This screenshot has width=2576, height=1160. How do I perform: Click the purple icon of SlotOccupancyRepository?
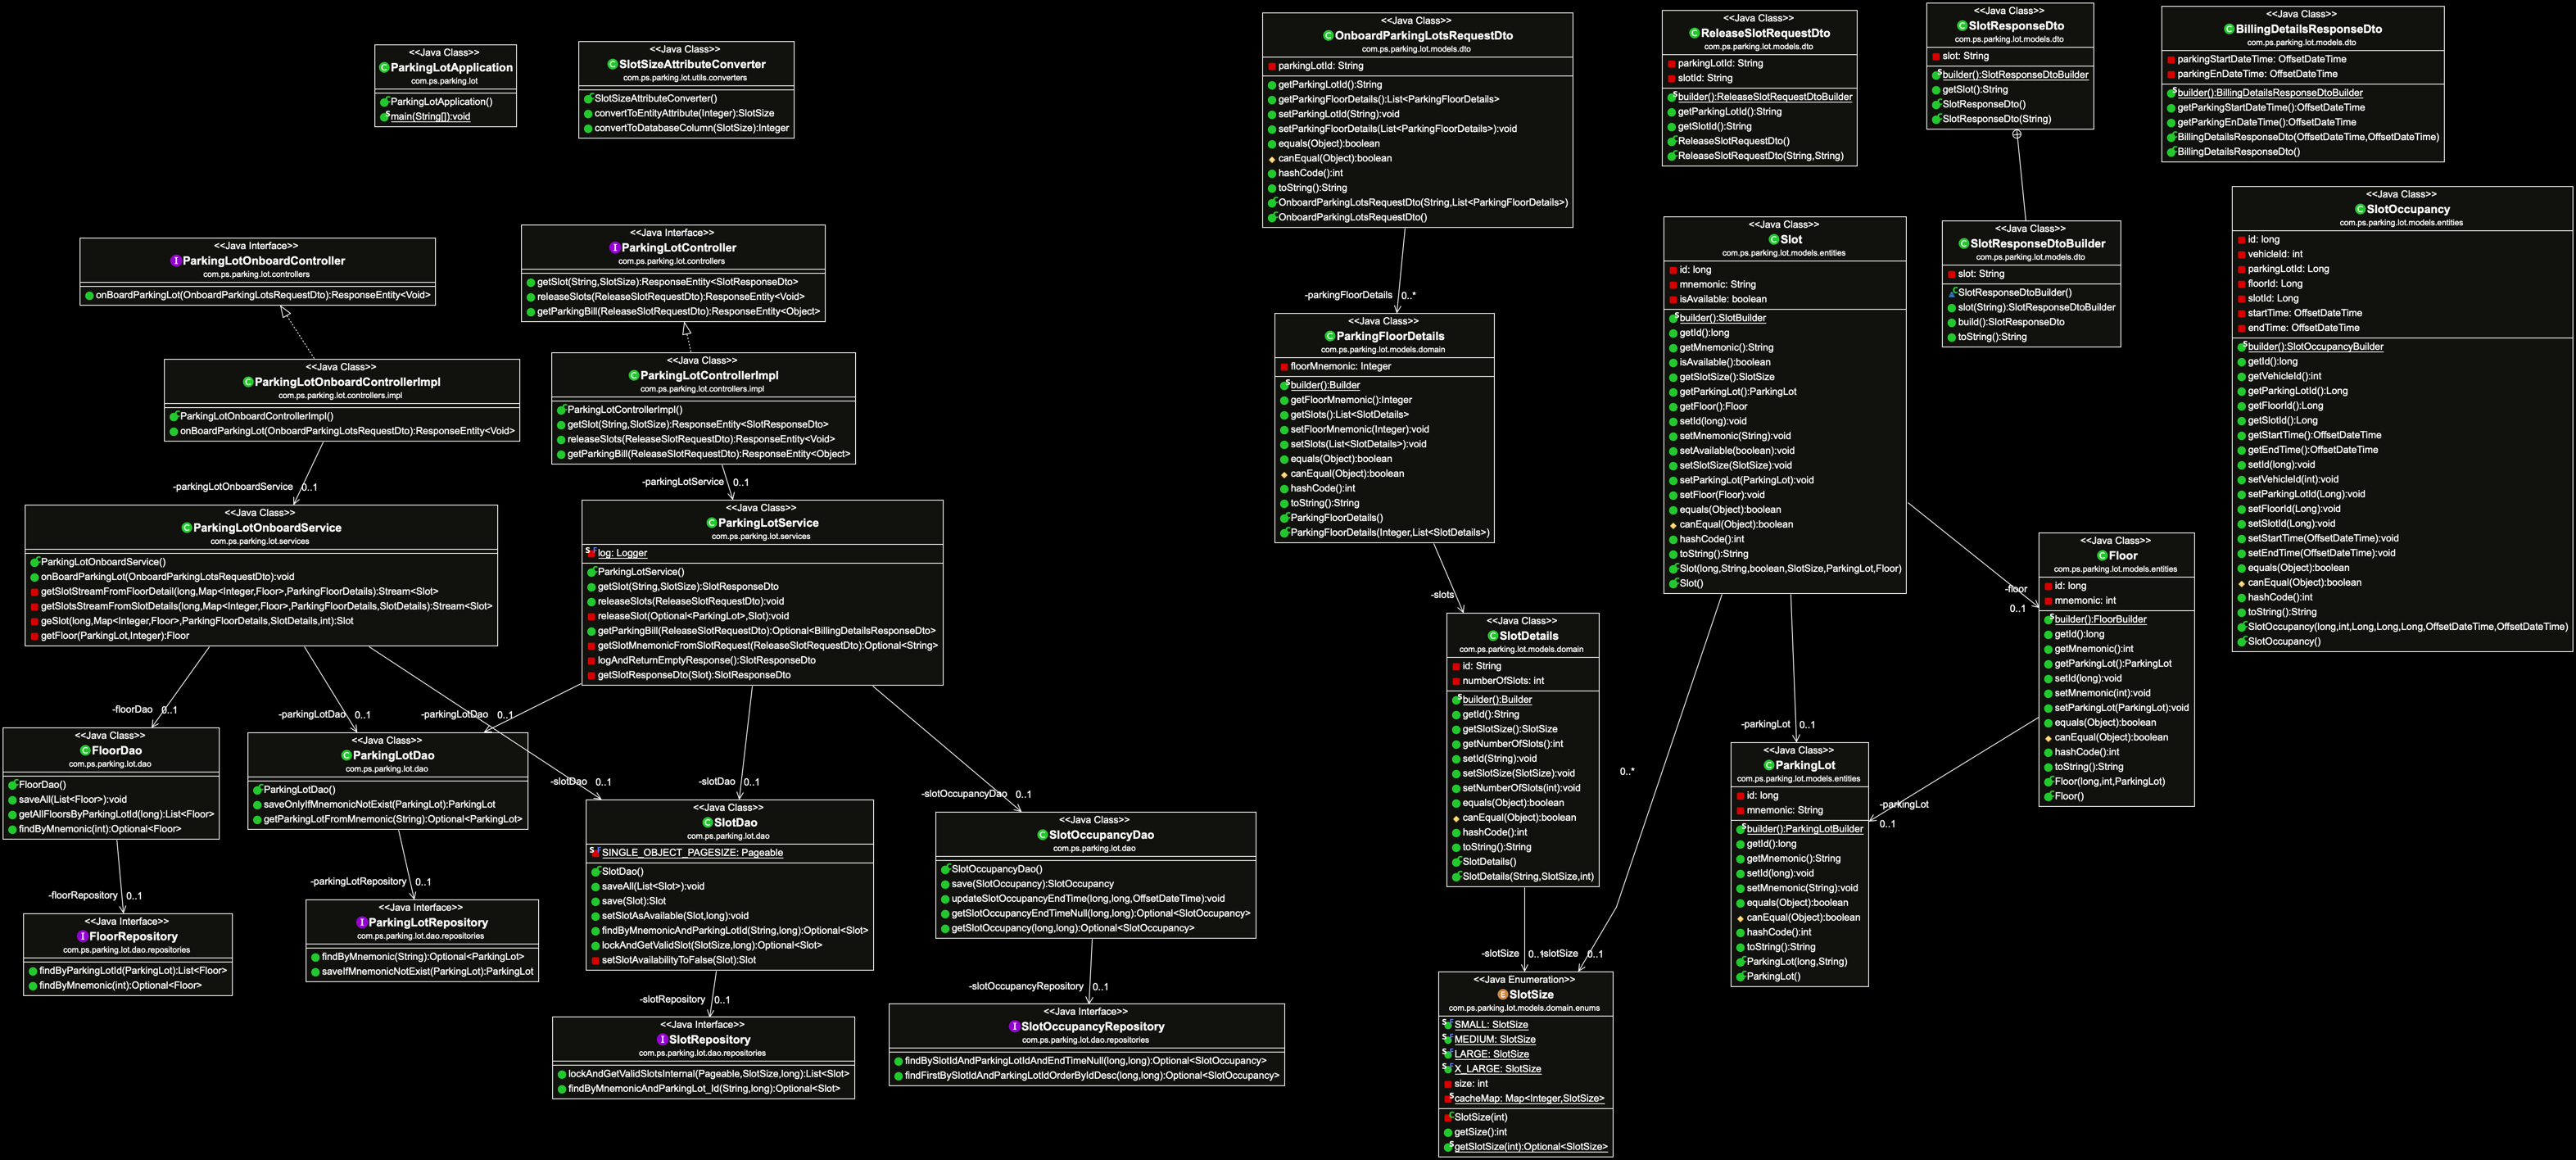1014,1027
